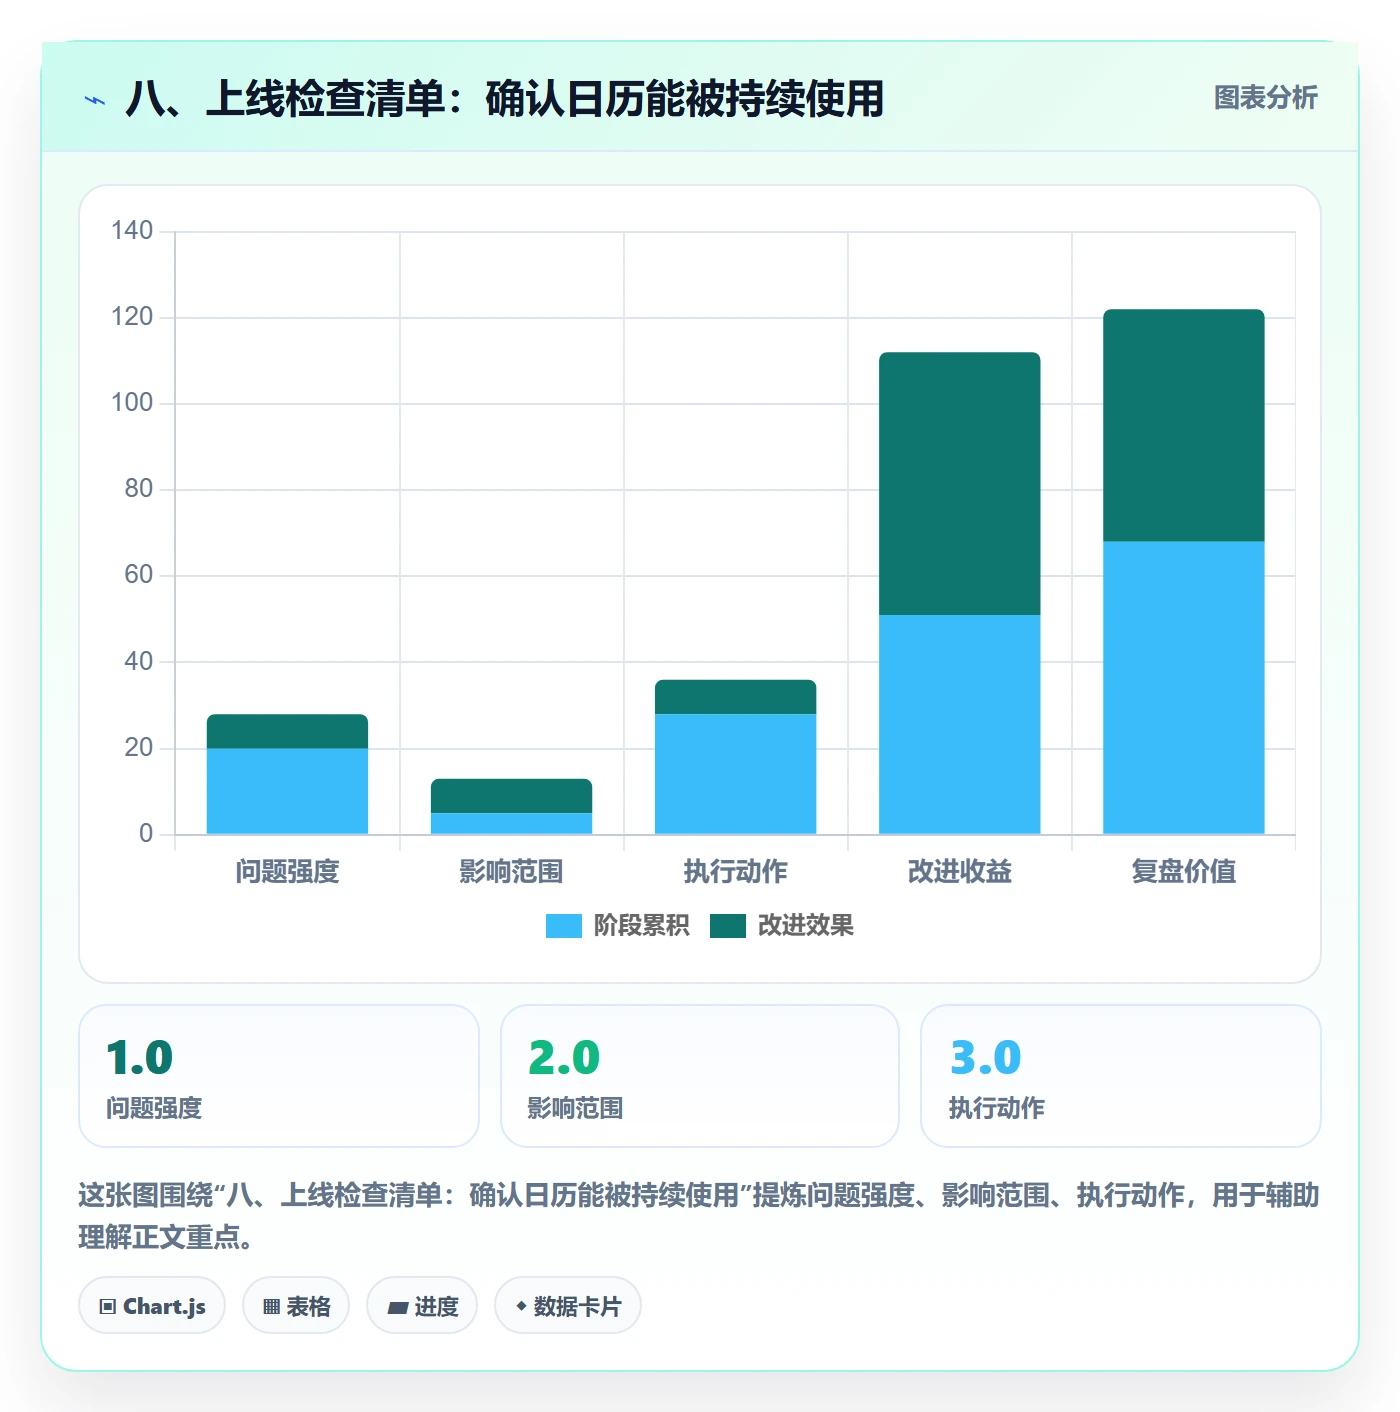The height and width of the screenshot is (1412, 1400).
Task: Select the 进度 tag chip
Action: (422, 1306)
